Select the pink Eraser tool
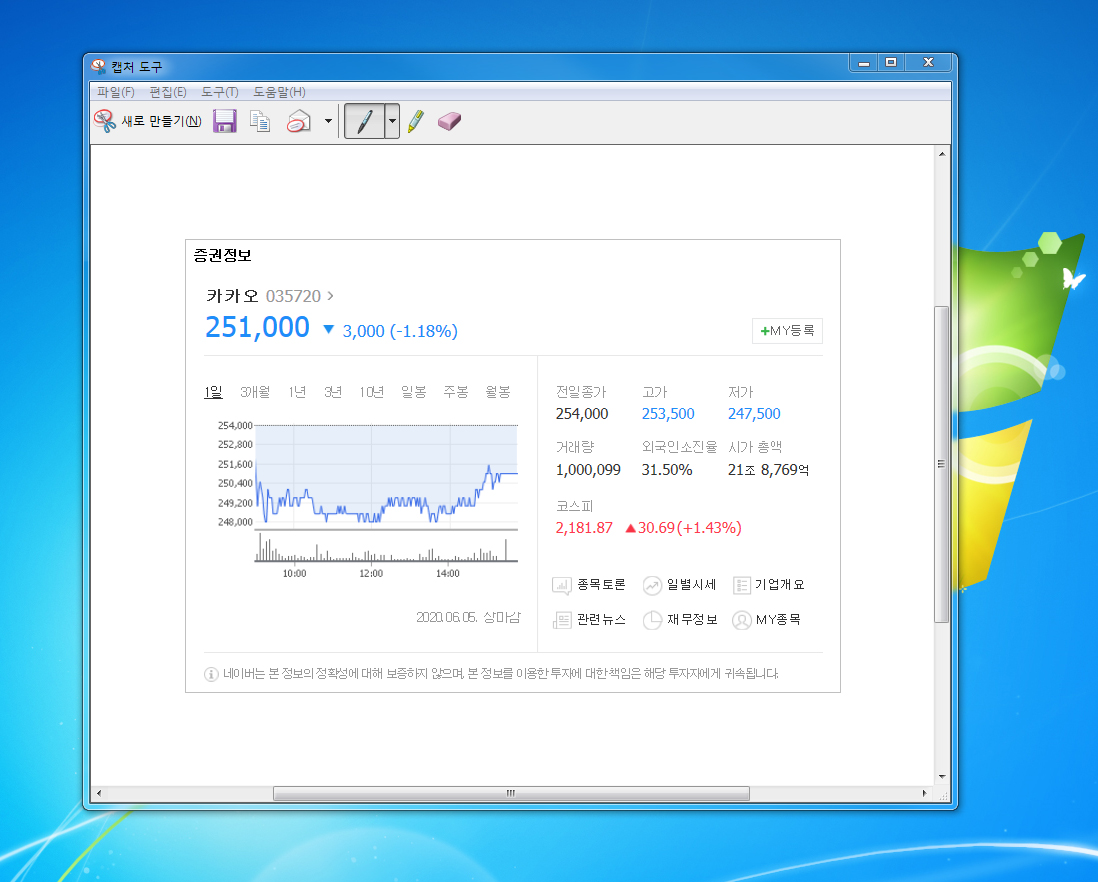 [449, 121]
